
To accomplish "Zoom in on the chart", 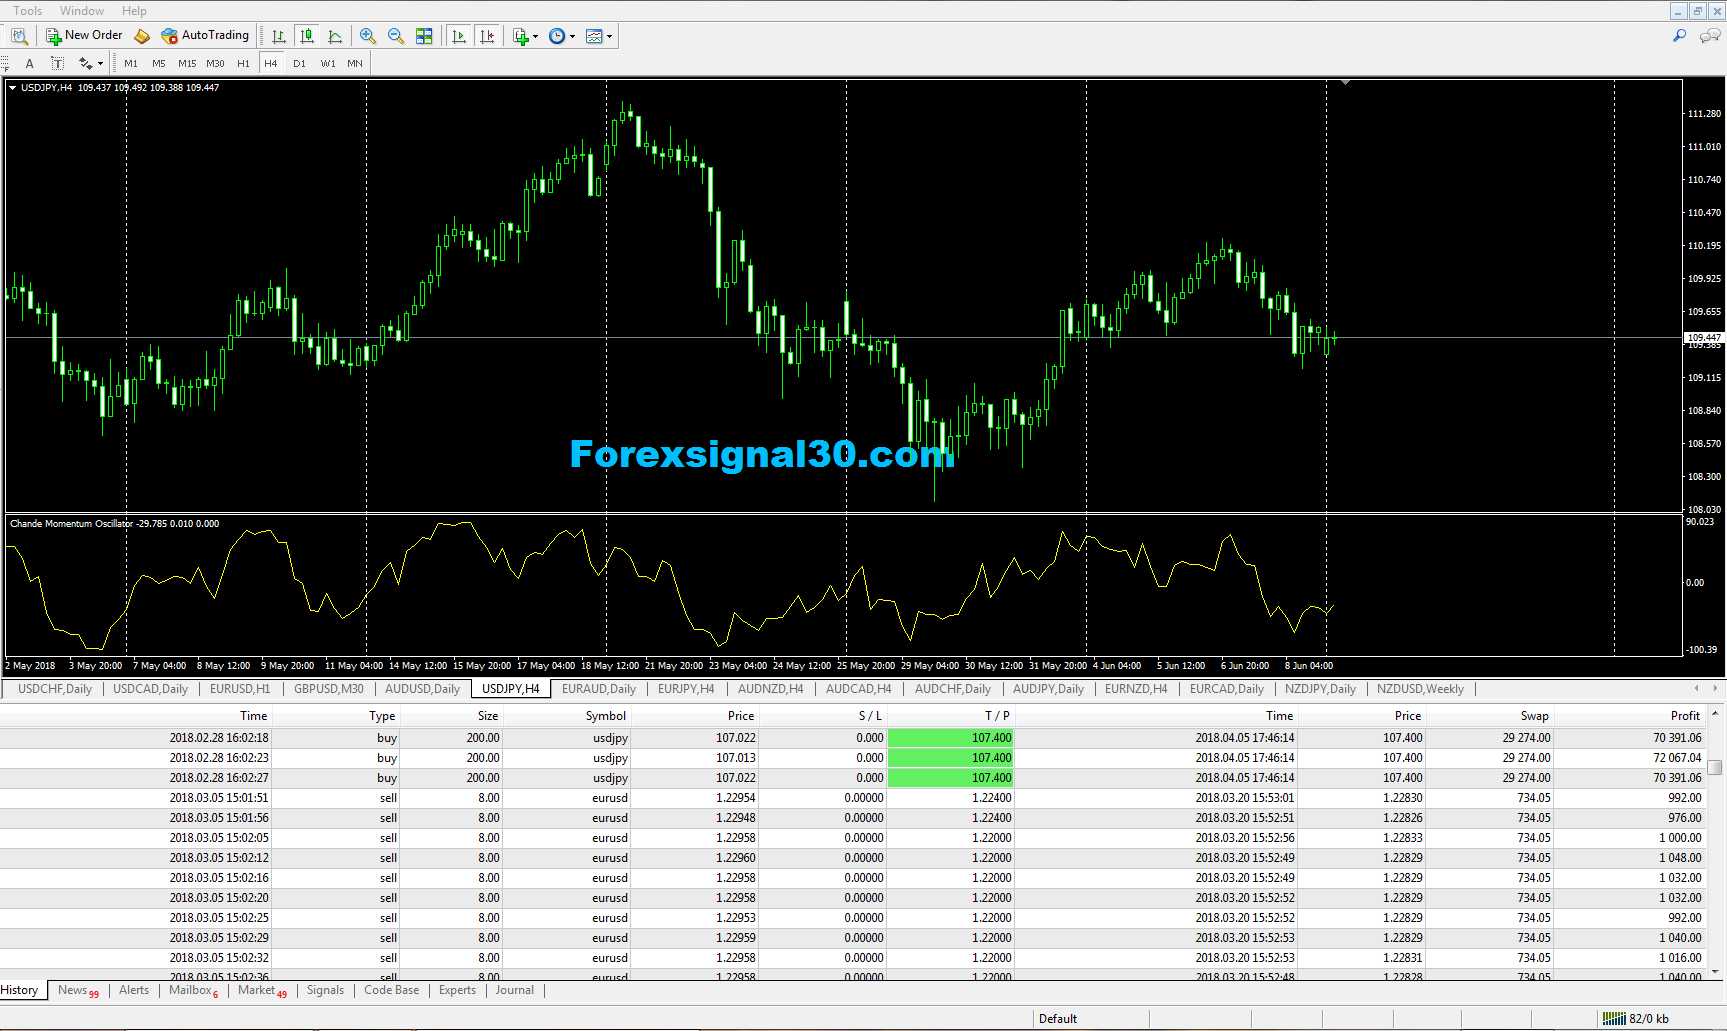I will tap(368, 36).
